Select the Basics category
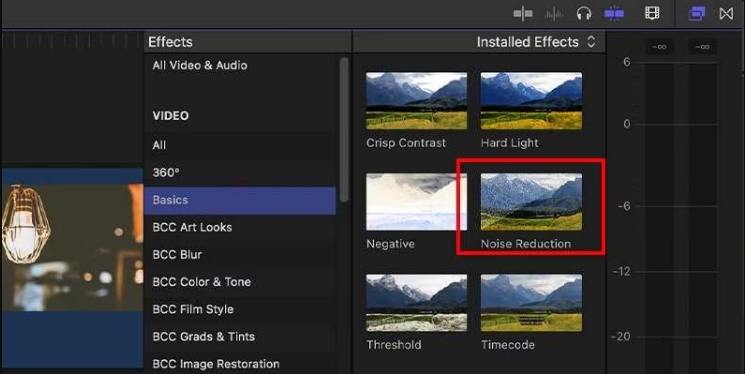This screenshot has height=374, width=745. 240,200
